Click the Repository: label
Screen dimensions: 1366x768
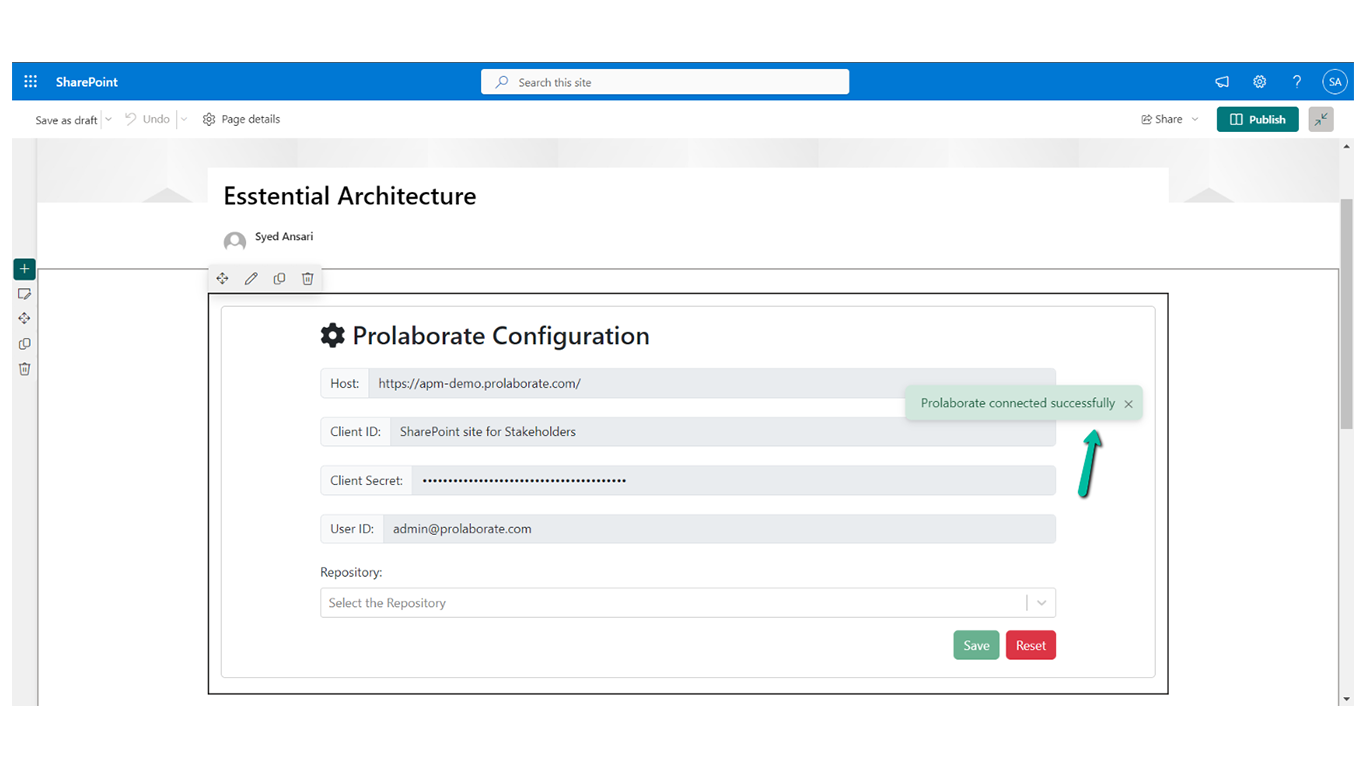point(351,573)
